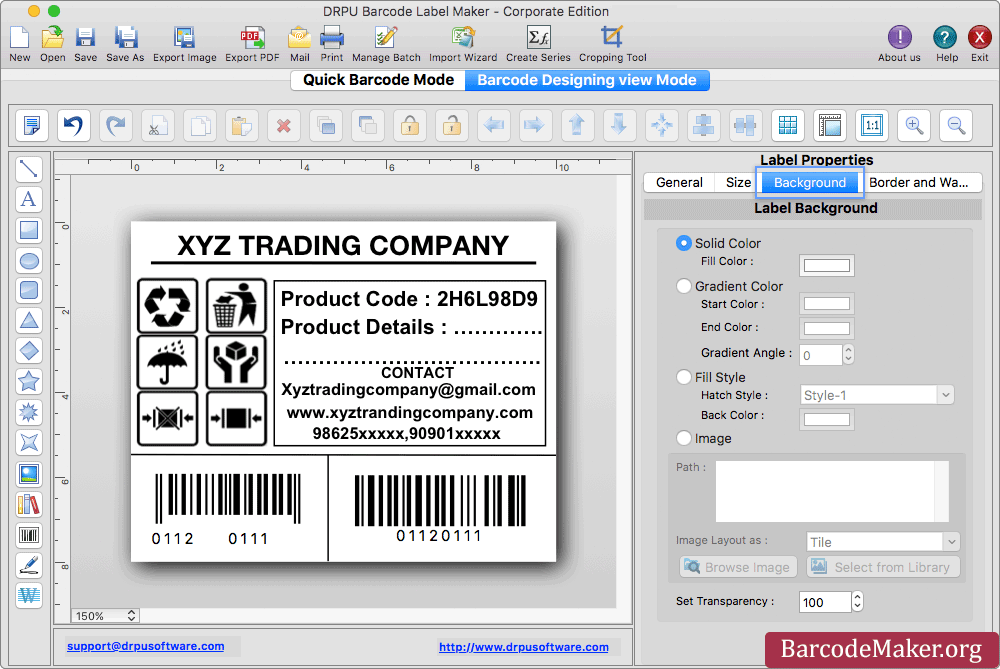Open the support@drpusoftware.com link

(145, 646)
